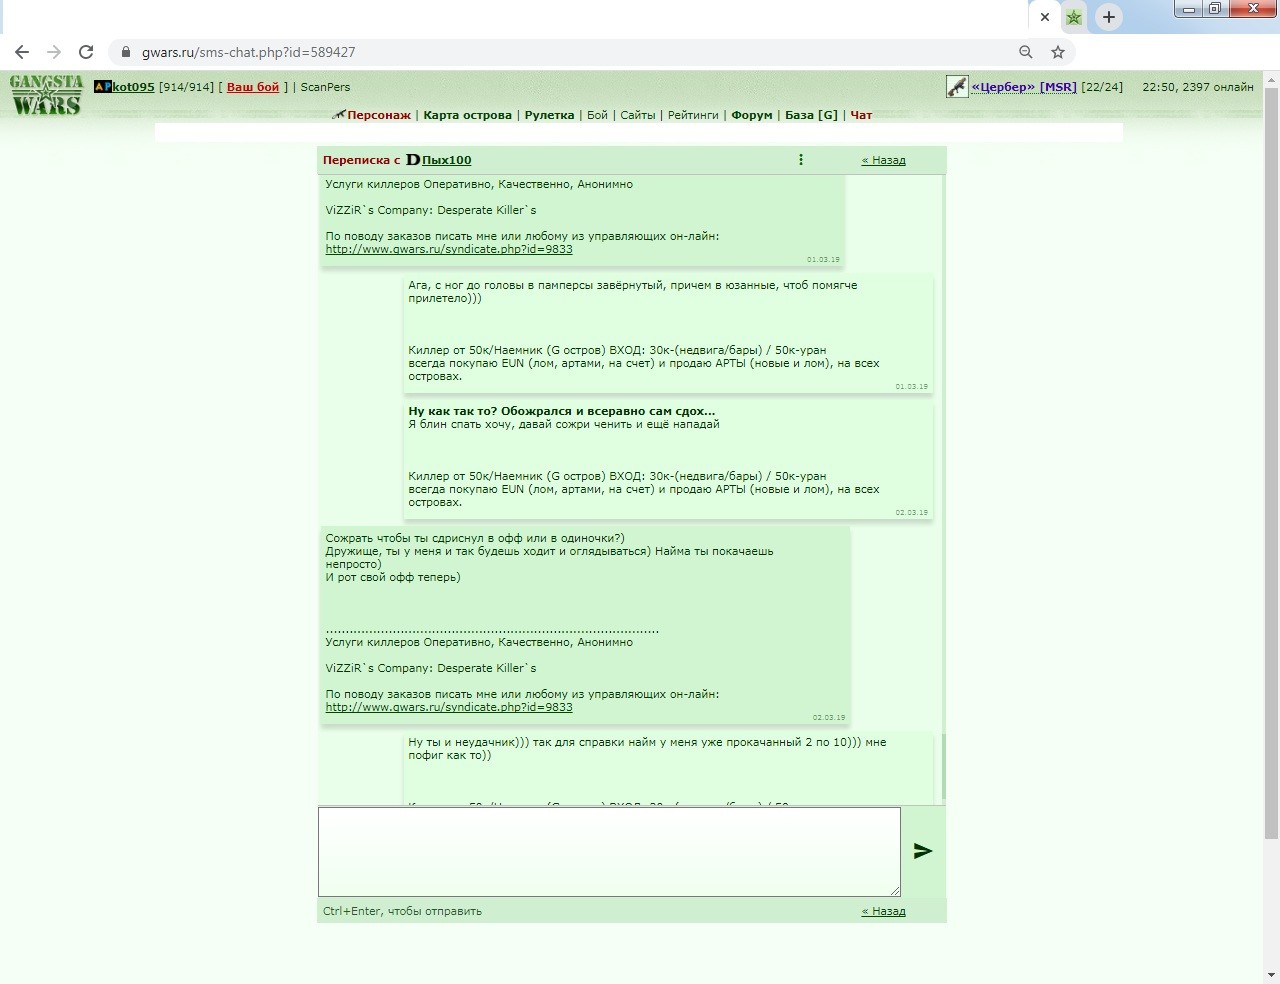View site security lock info
Image resolution: width=1280 pixels, height=984 pixels.
pos(126,52)
